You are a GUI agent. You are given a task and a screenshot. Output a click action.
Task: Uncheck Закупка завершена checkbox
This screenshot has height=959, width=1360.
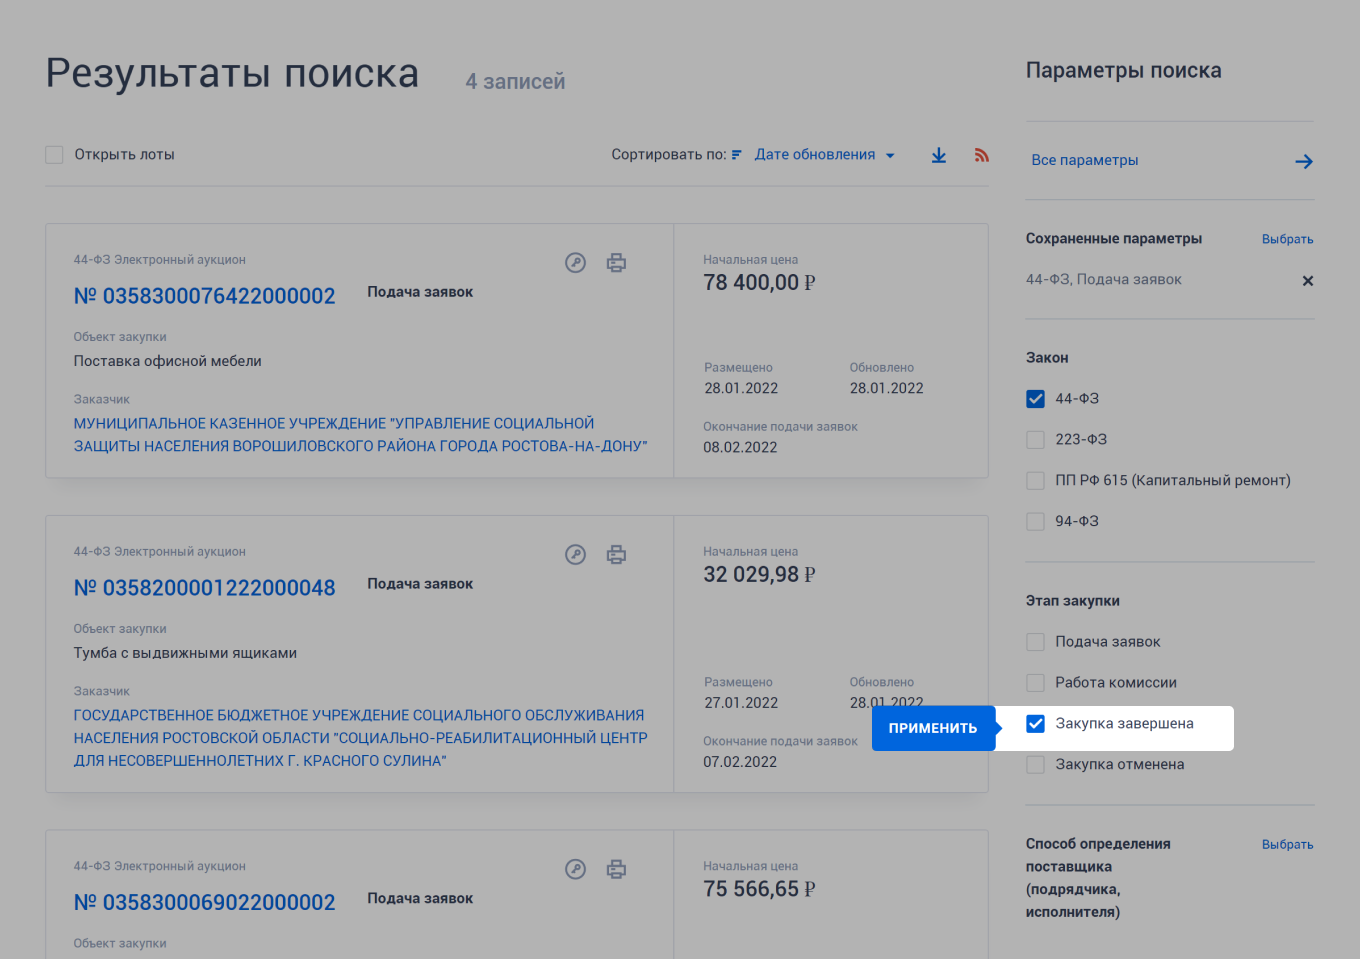pyautogui.click(x=1036, y=724)
